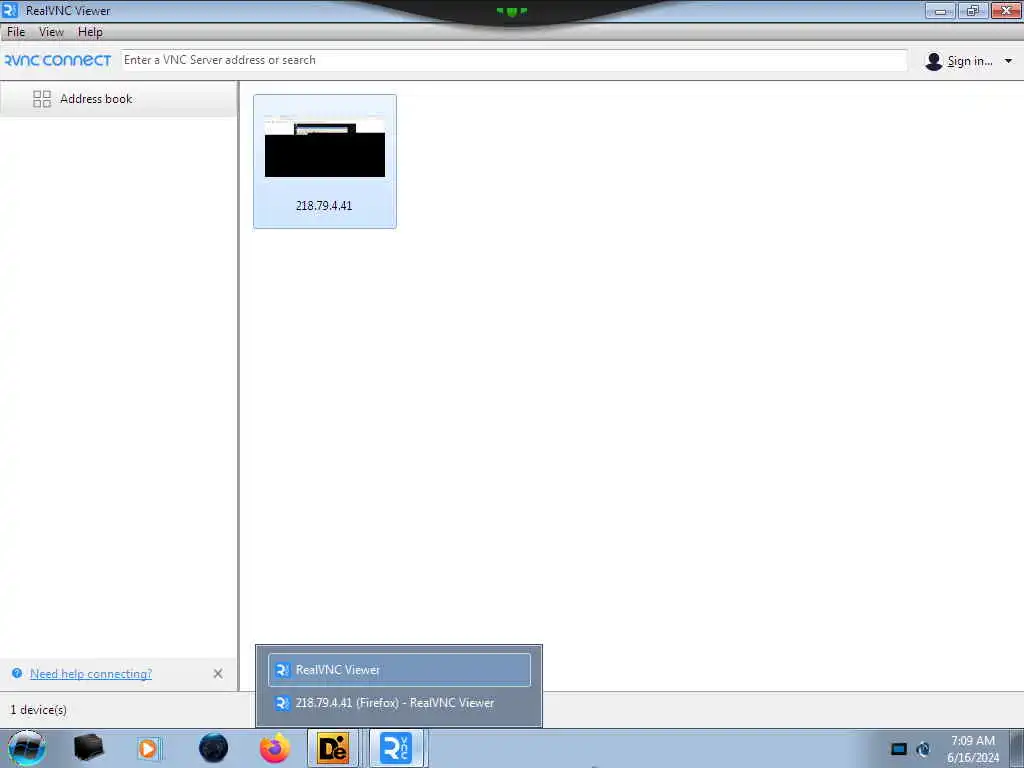Click the monitor icon in system tray
This screenshot has height=768, width=1024.
899,749
